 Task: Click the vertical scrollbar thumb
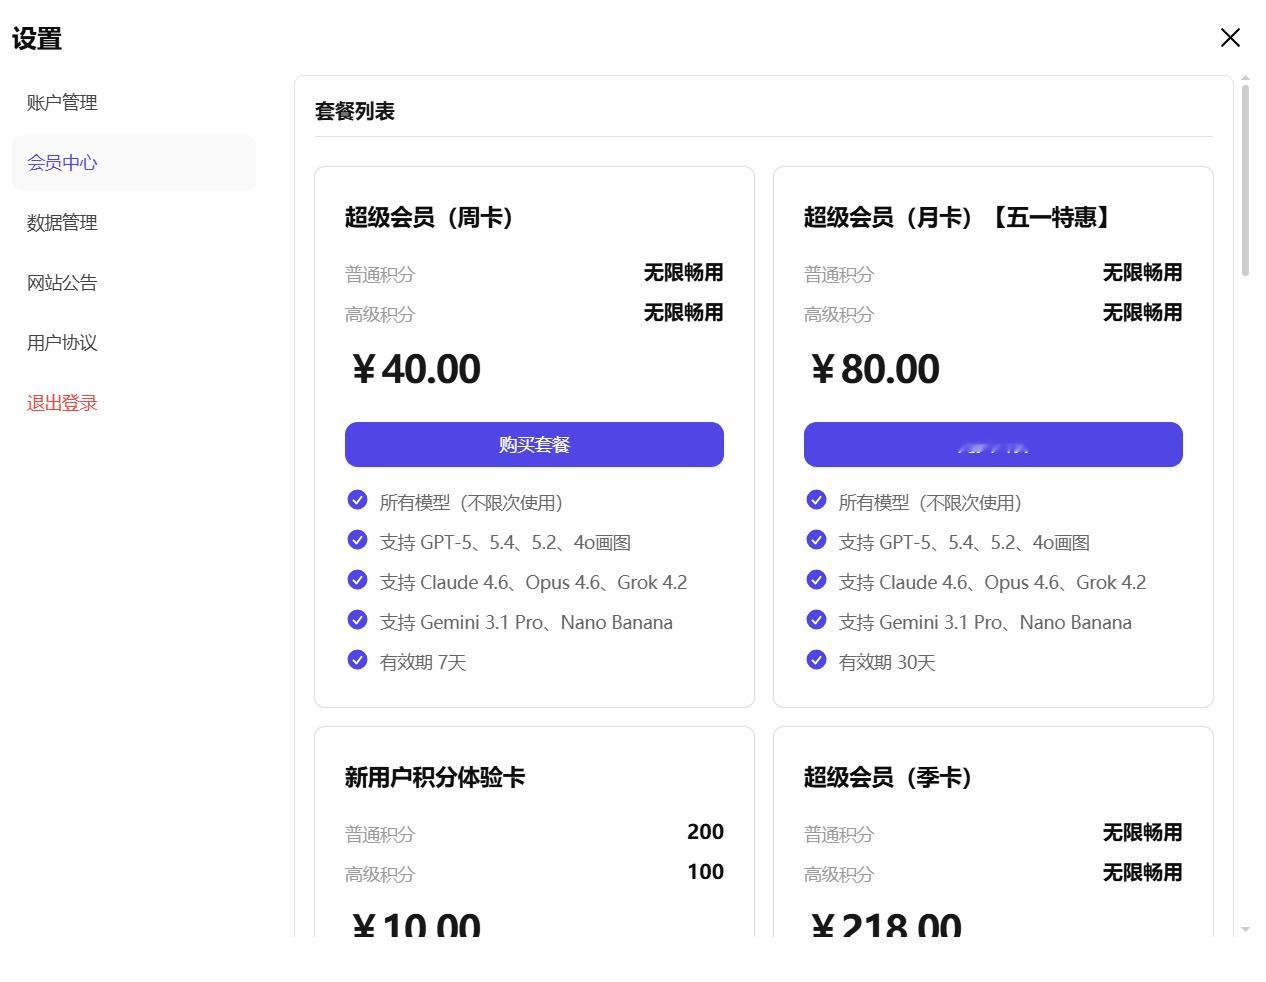(1245, 180)
